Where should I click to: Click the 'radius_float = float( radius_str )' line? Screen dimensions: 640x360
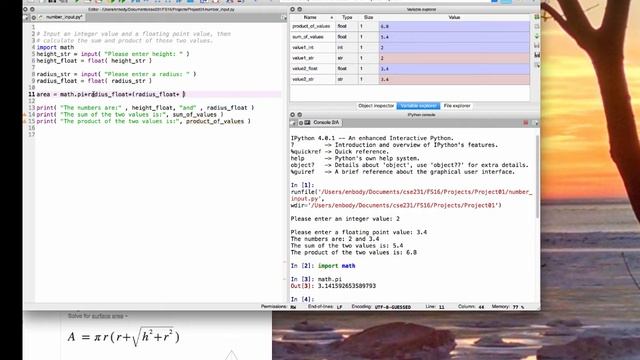pos(94,81)
